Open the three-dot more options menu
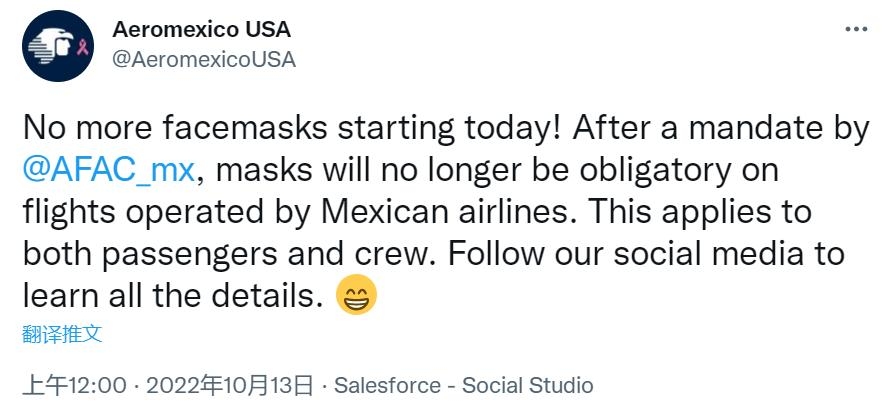892x418 pixels. (x=856, y=30)
